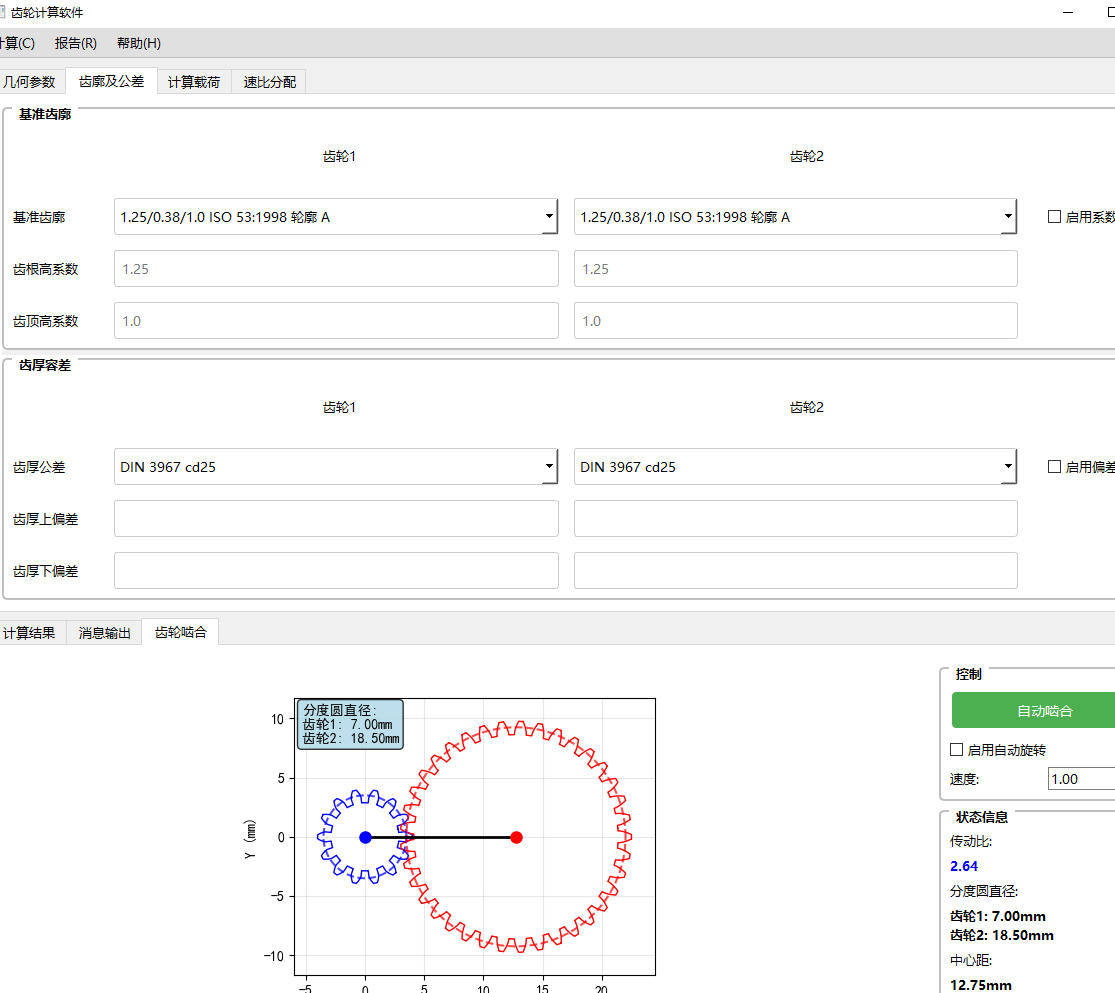Expand the 齿轮2 基准齿廓 dropdown
Image resolution: width=1115 pixels, height=993 pixels.
795,217
